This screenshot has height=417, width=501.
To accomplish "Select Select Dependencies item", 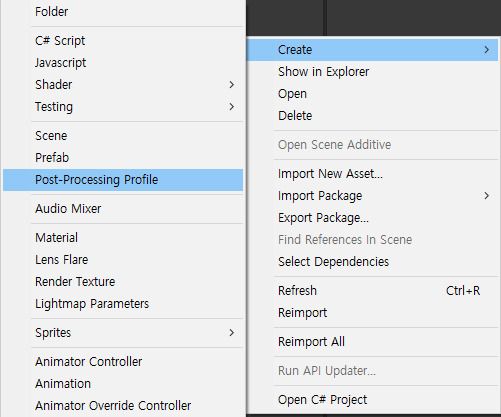I will click(372, 262).
